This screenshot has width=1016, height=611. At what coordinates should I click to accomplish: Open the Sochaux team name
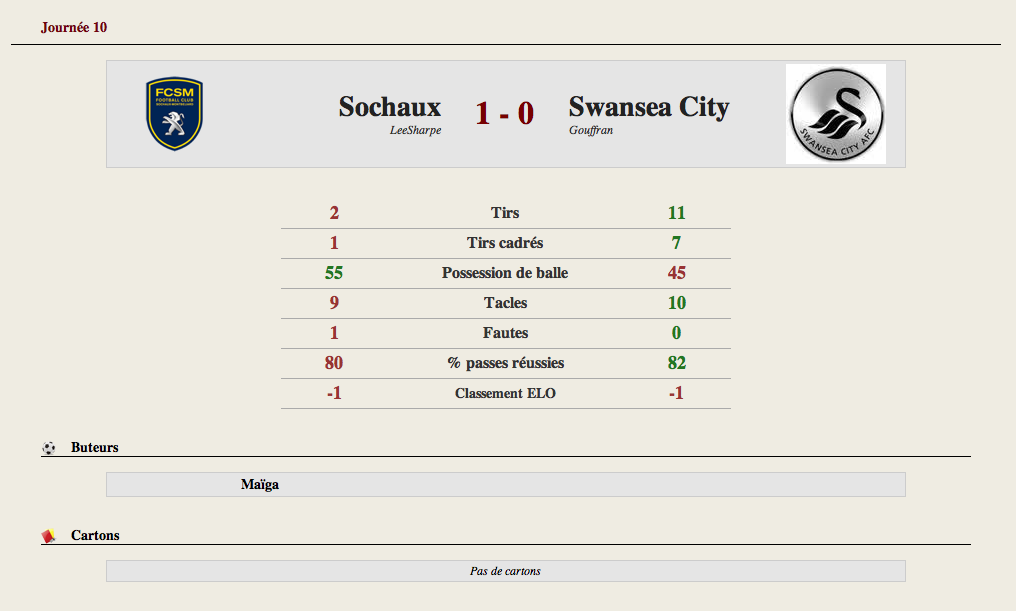coord(389,107)
